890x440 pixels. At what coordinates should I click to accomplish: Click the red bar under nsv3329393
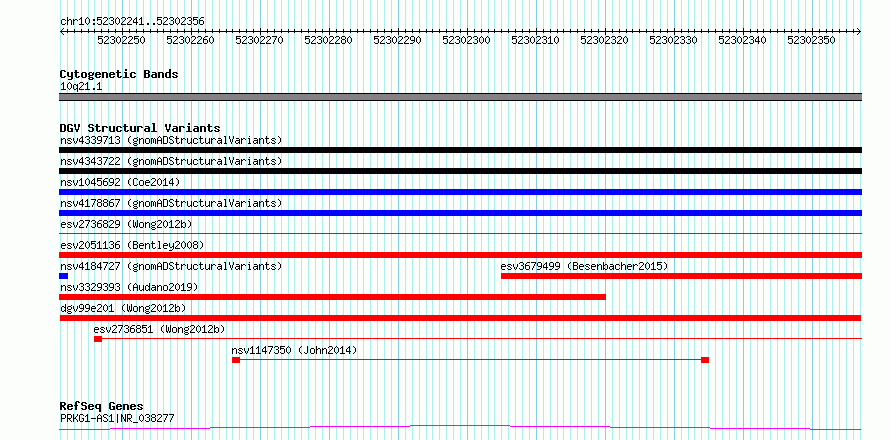coord(333,297)
